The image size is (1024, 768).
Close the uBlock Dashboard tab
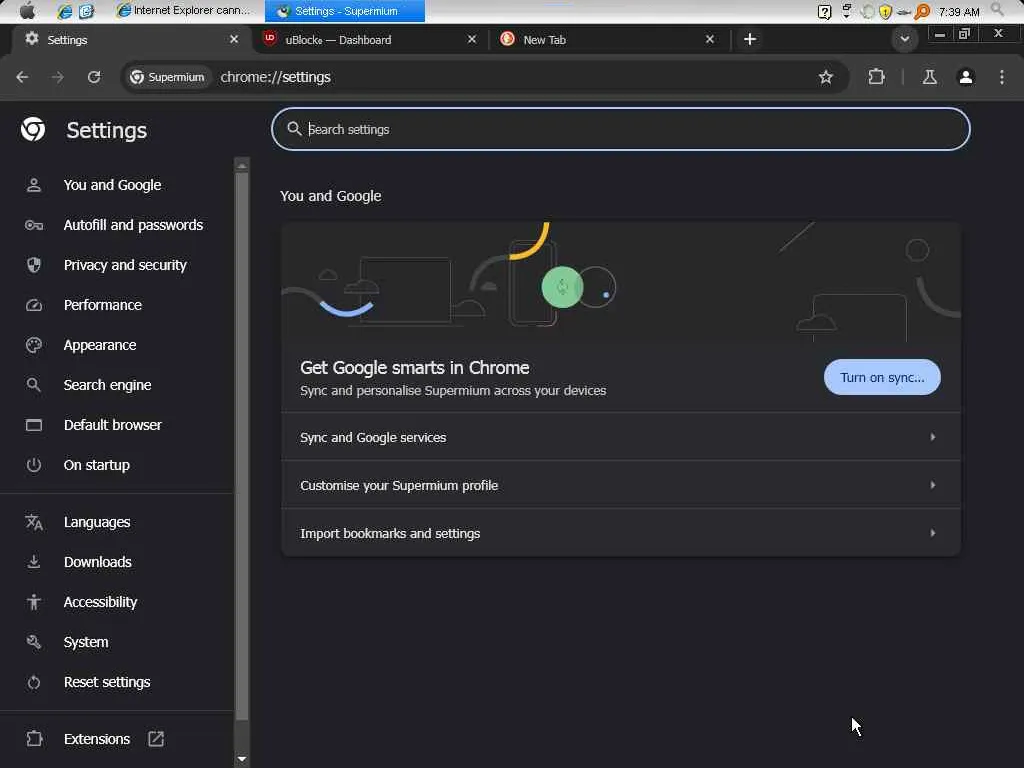click(x=472, y=39)
